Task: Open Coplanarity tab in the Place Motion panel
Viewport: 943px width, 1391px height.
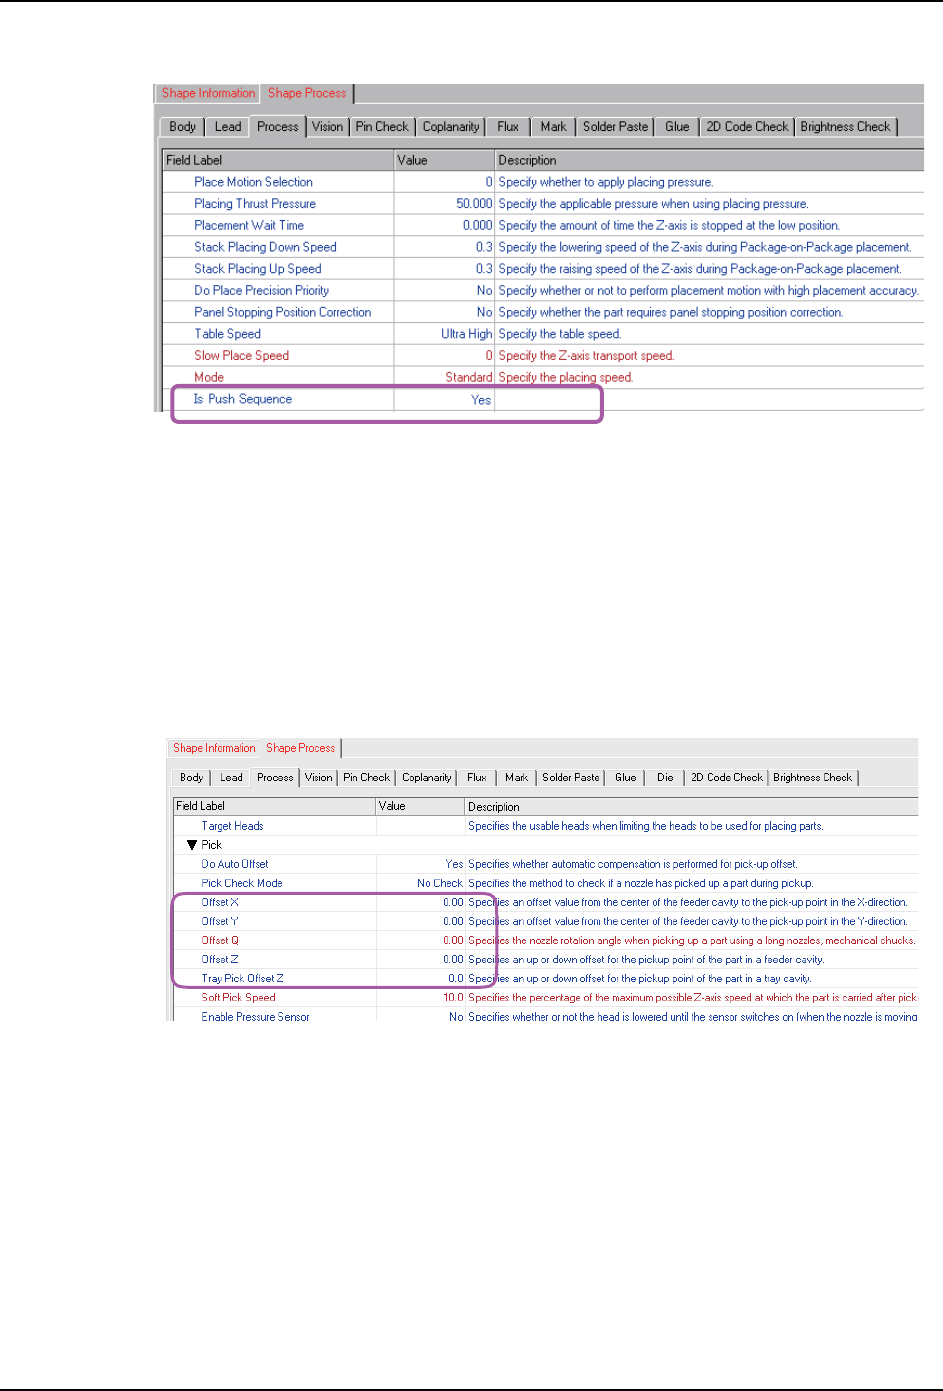Action: pos(451,126)
